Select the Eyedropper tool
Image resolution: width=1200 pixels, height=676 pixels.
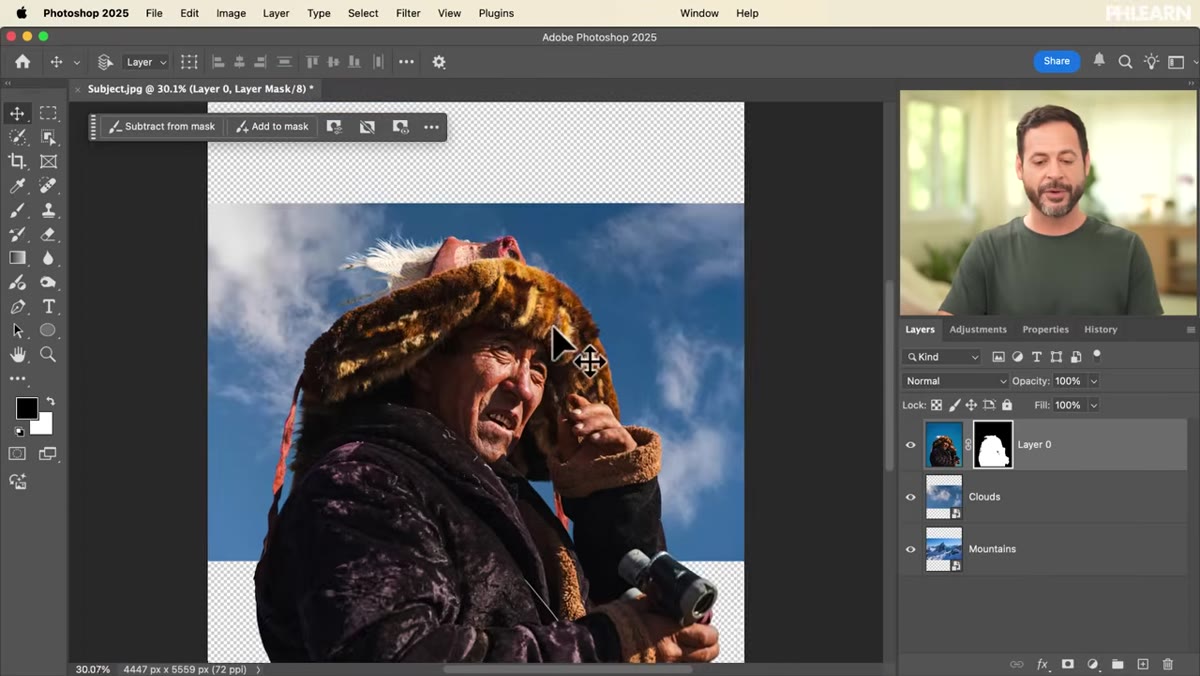tap(17, 186)
